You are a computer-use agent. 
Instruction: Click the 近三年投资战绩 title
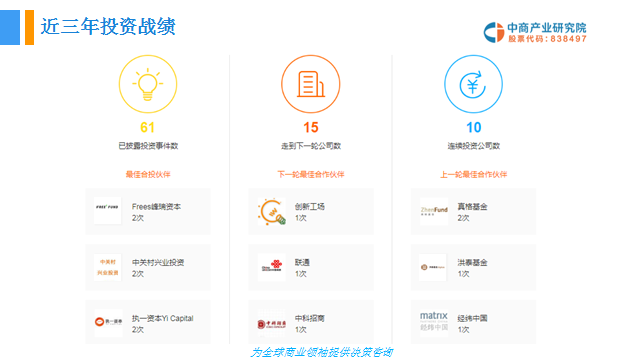tap(108, 27)
